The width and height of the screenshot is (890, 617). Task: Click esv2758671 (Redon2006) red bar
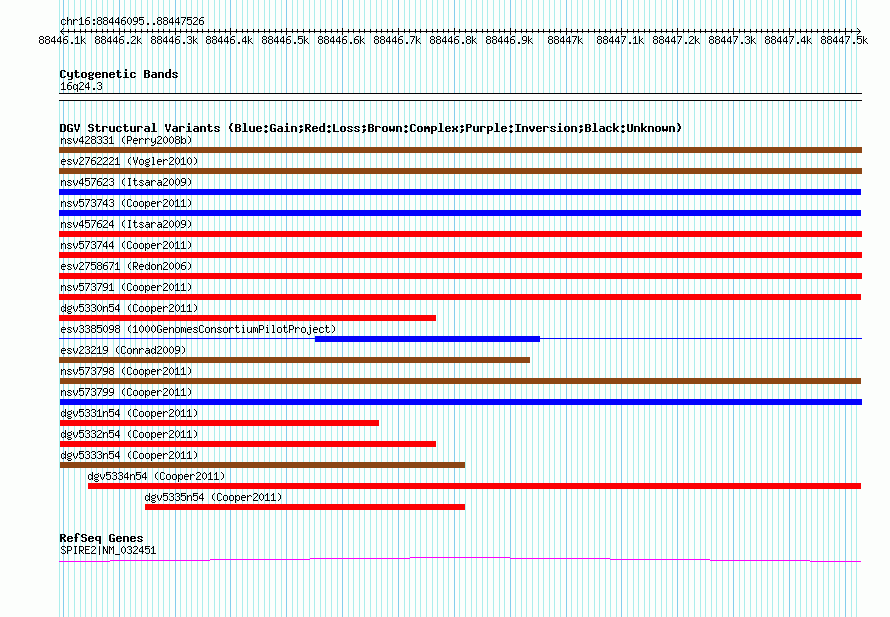coord(460,276)
